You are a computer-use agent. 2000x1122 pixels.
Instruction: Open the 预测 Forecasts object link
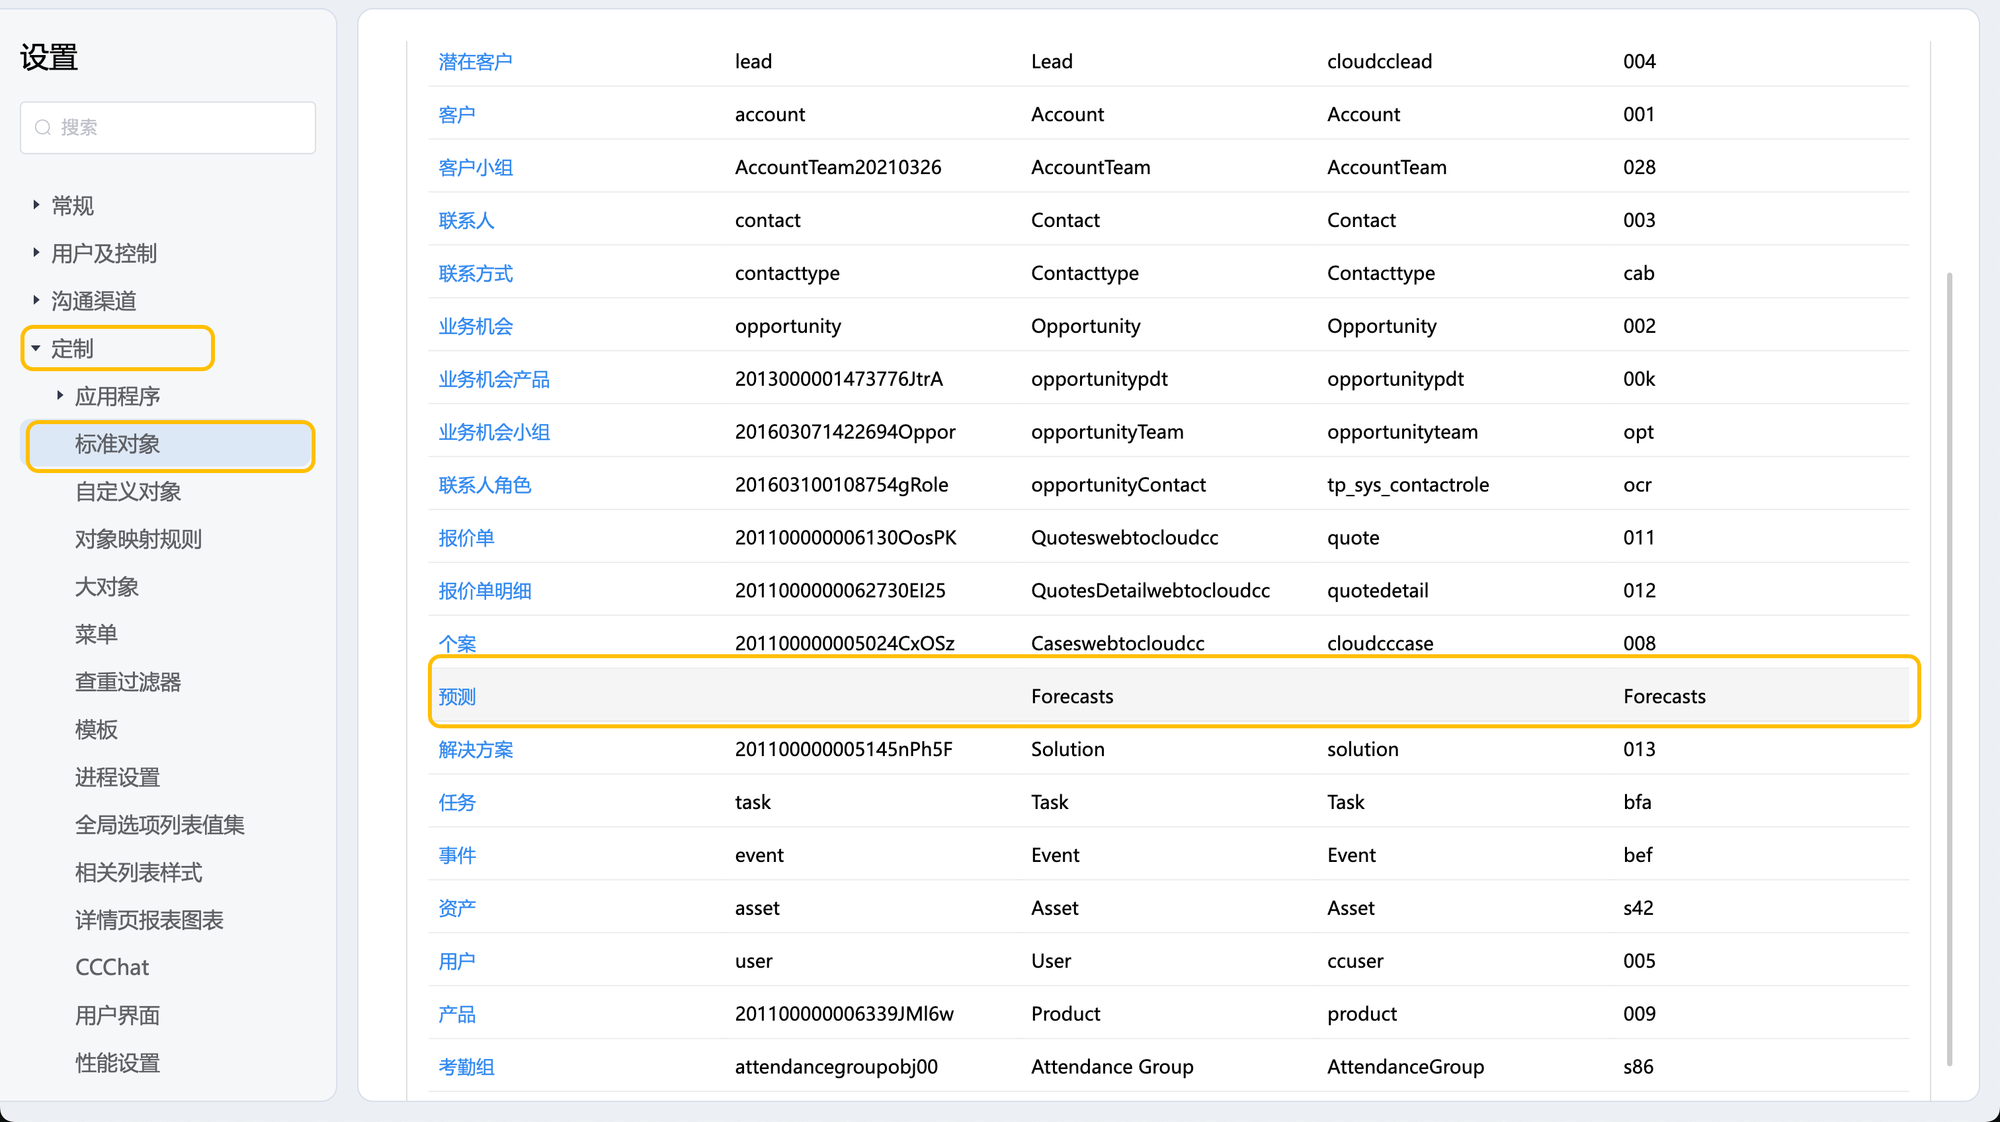tap(457, 697)
